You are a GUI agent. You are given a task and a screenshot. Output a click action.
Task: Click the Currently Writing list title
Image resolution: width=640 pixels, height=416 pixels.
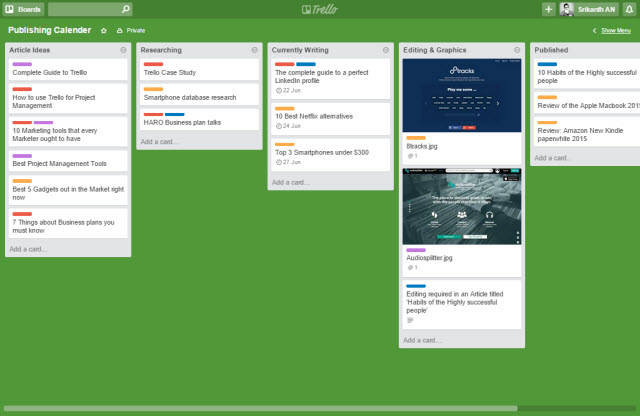[x=300, y=50]
